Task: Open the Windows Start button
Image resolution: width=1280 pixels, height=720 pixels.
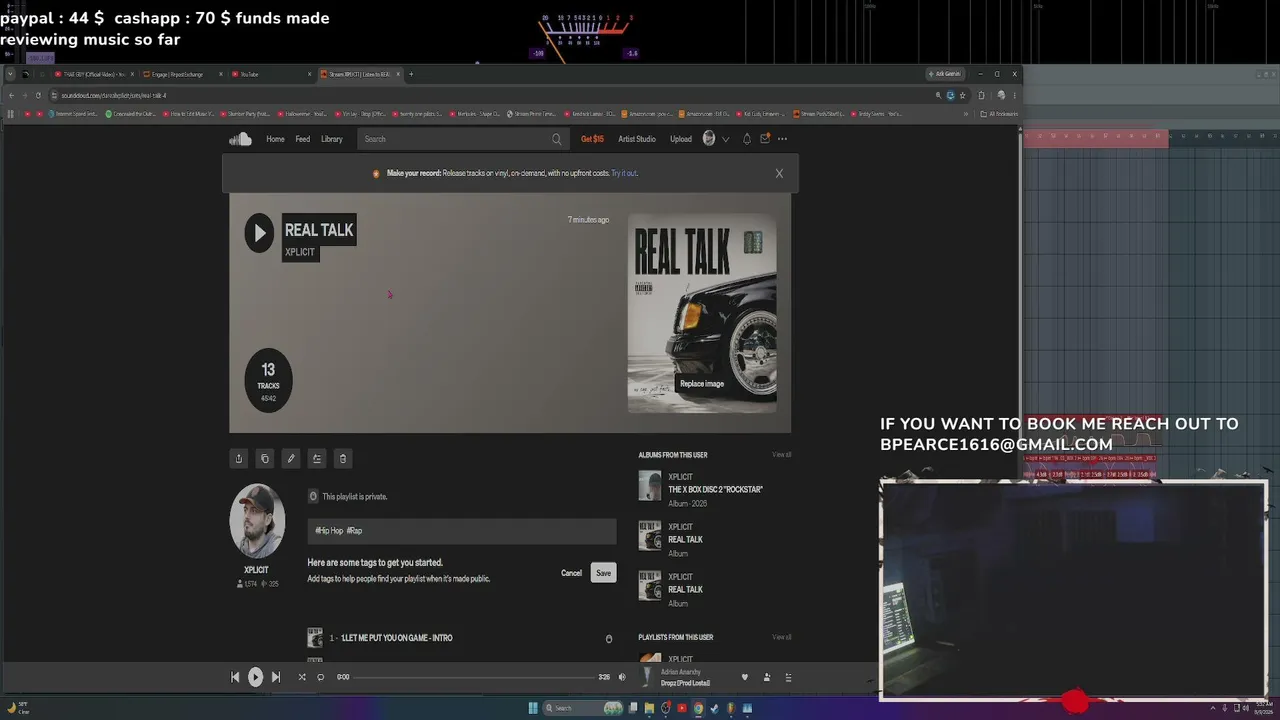Action: point(533,708)
